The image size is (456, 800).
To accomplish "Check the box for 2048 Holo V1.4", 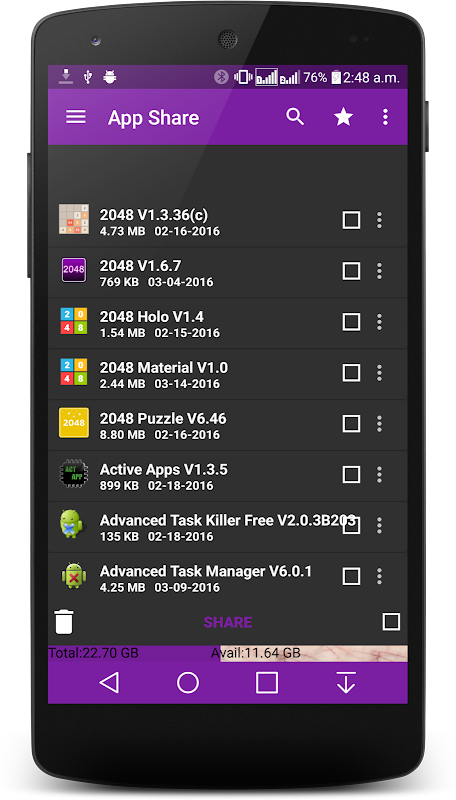I will [351, 322].
